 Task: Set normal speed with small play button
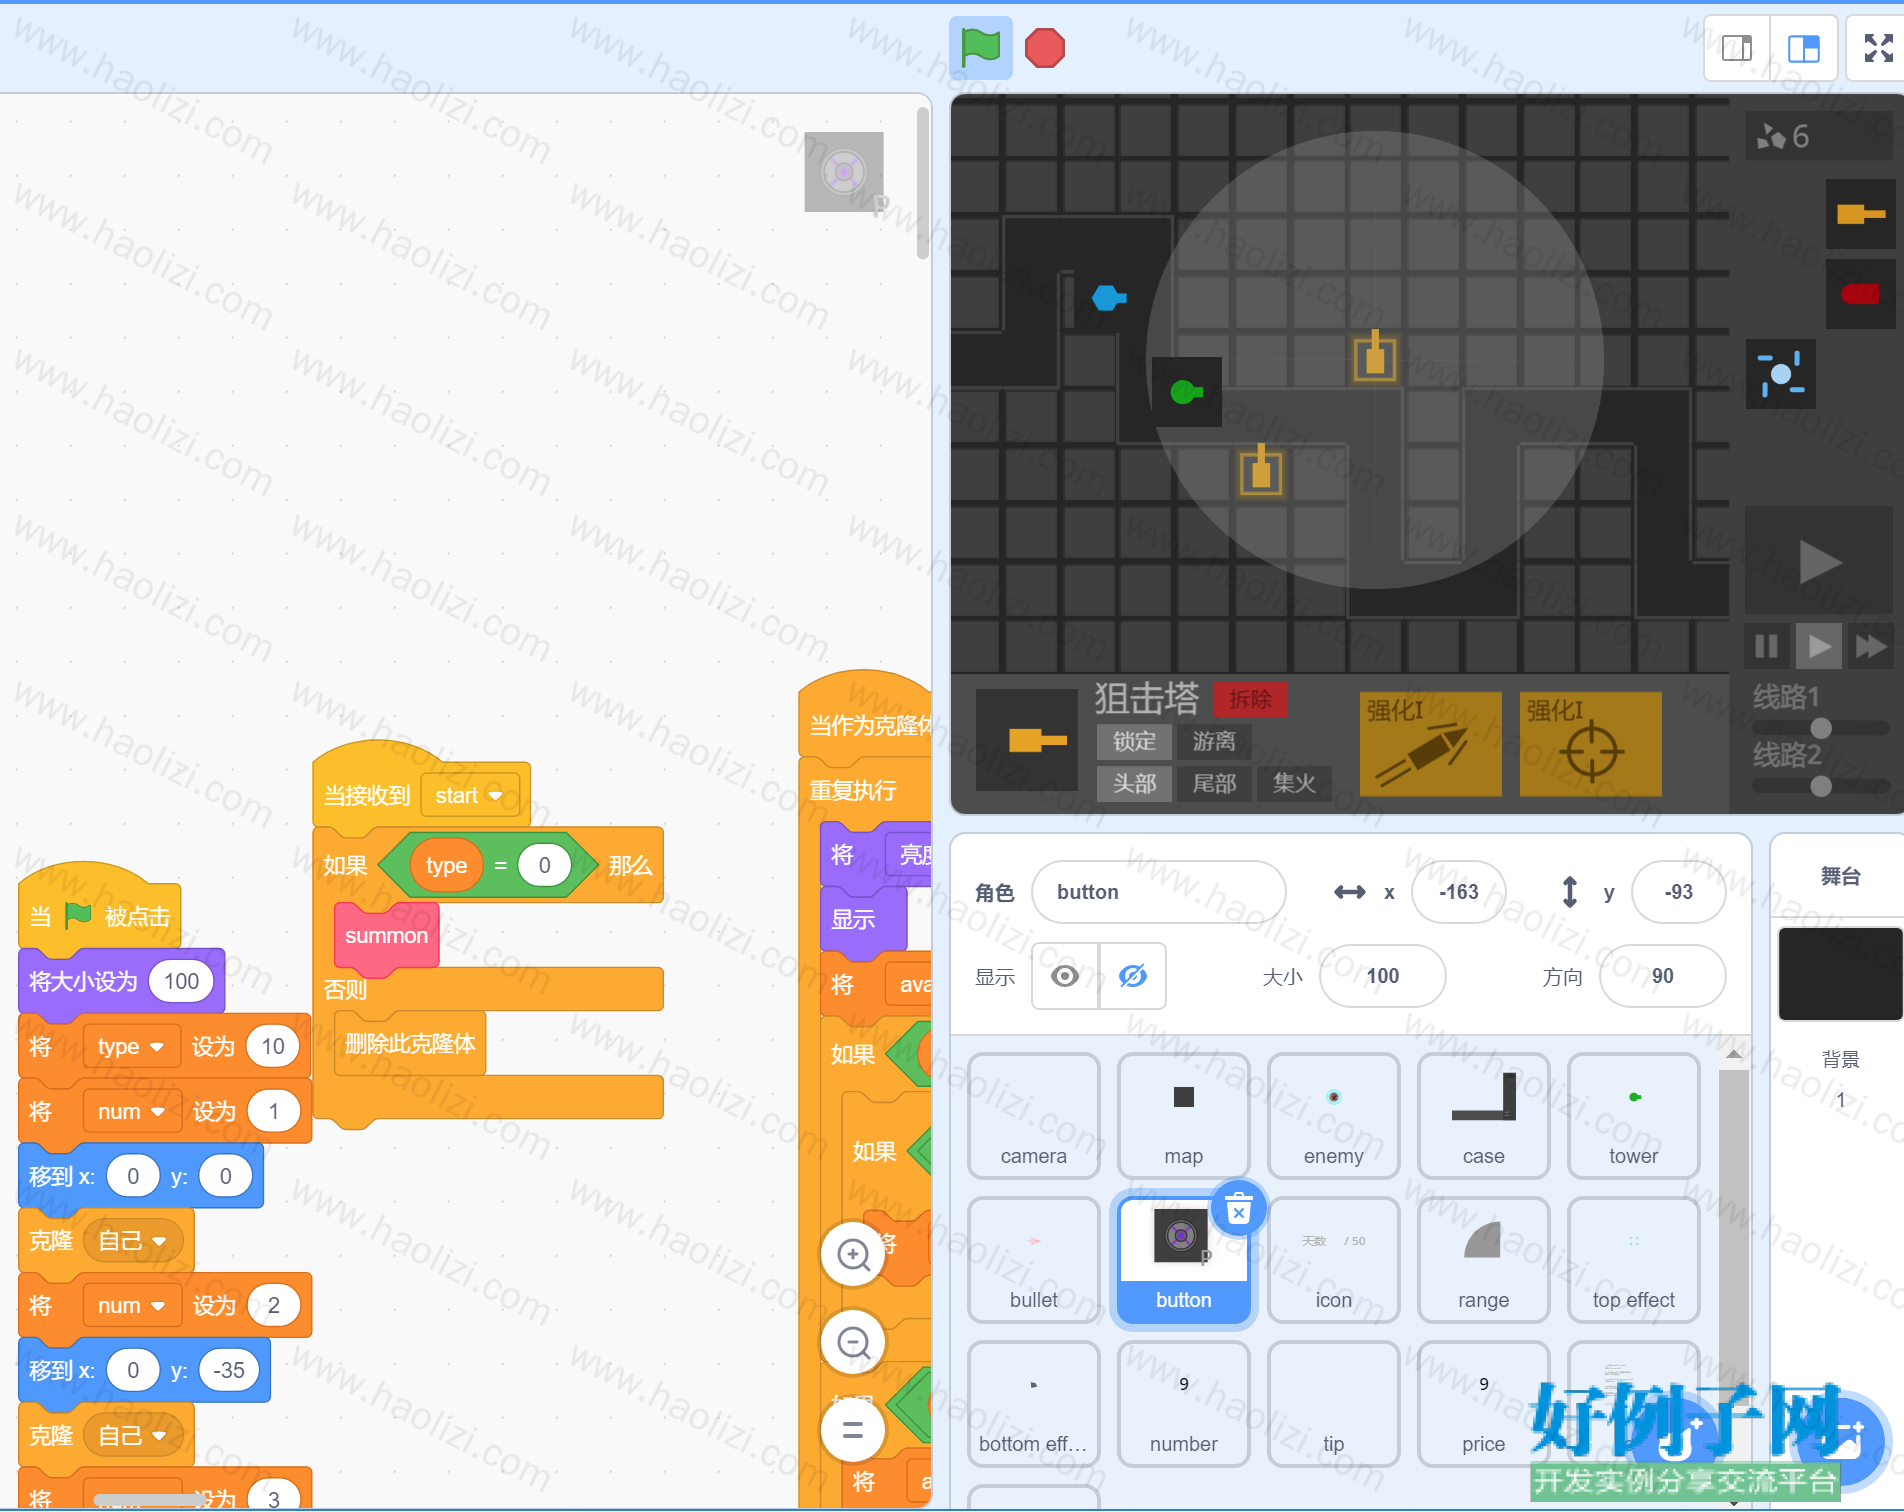point(1819,646)
